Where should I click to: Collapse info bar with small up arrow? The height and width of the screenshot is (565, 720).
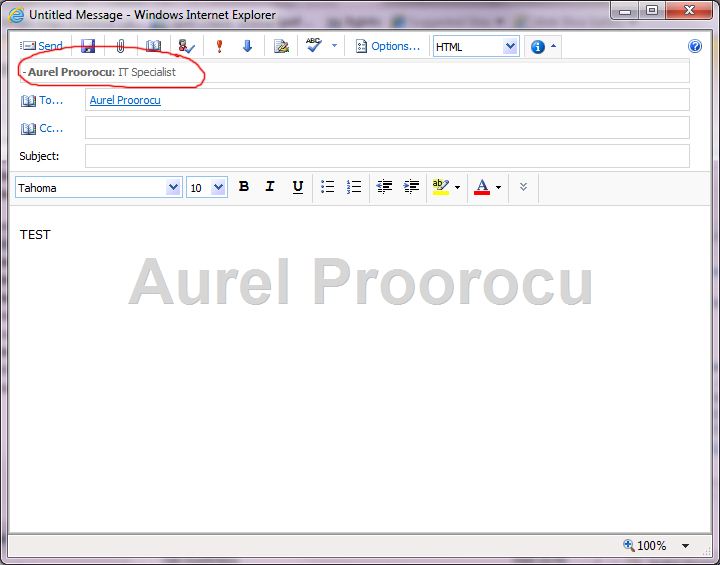[553, 45]
